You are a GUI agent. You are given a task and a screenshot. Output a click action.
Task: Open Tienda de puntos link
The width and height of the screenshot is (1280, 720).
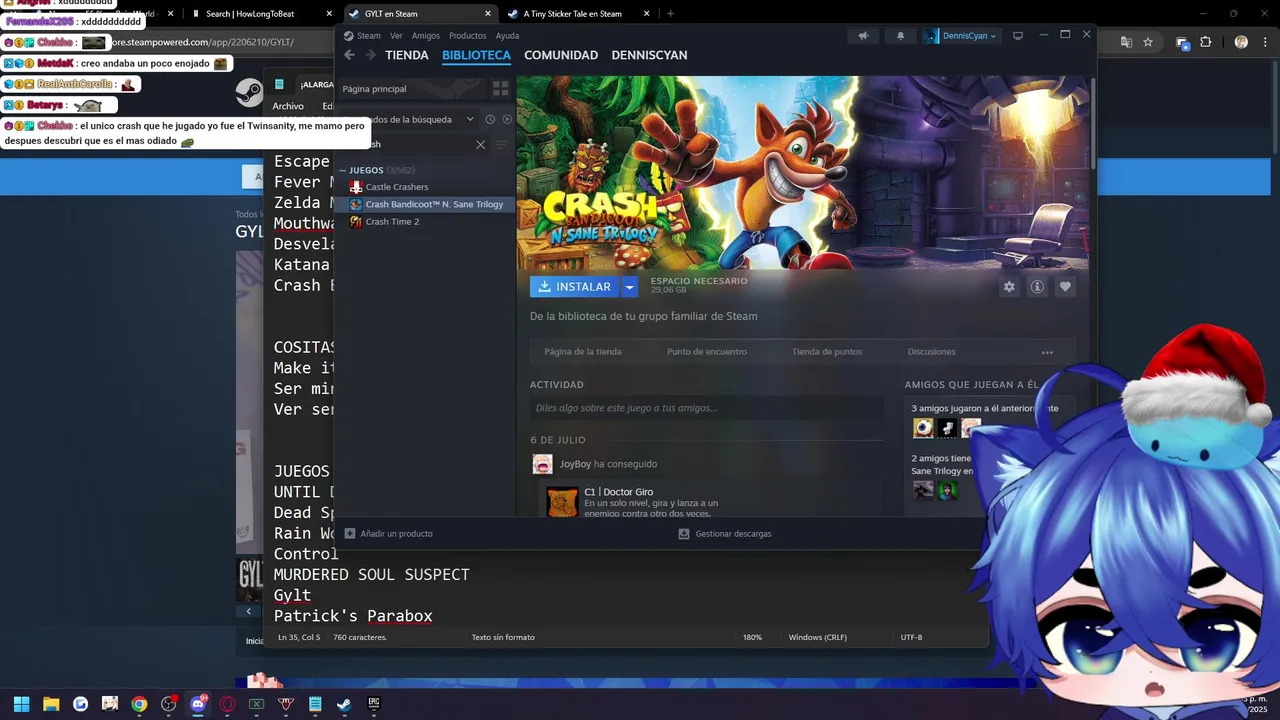827,352
